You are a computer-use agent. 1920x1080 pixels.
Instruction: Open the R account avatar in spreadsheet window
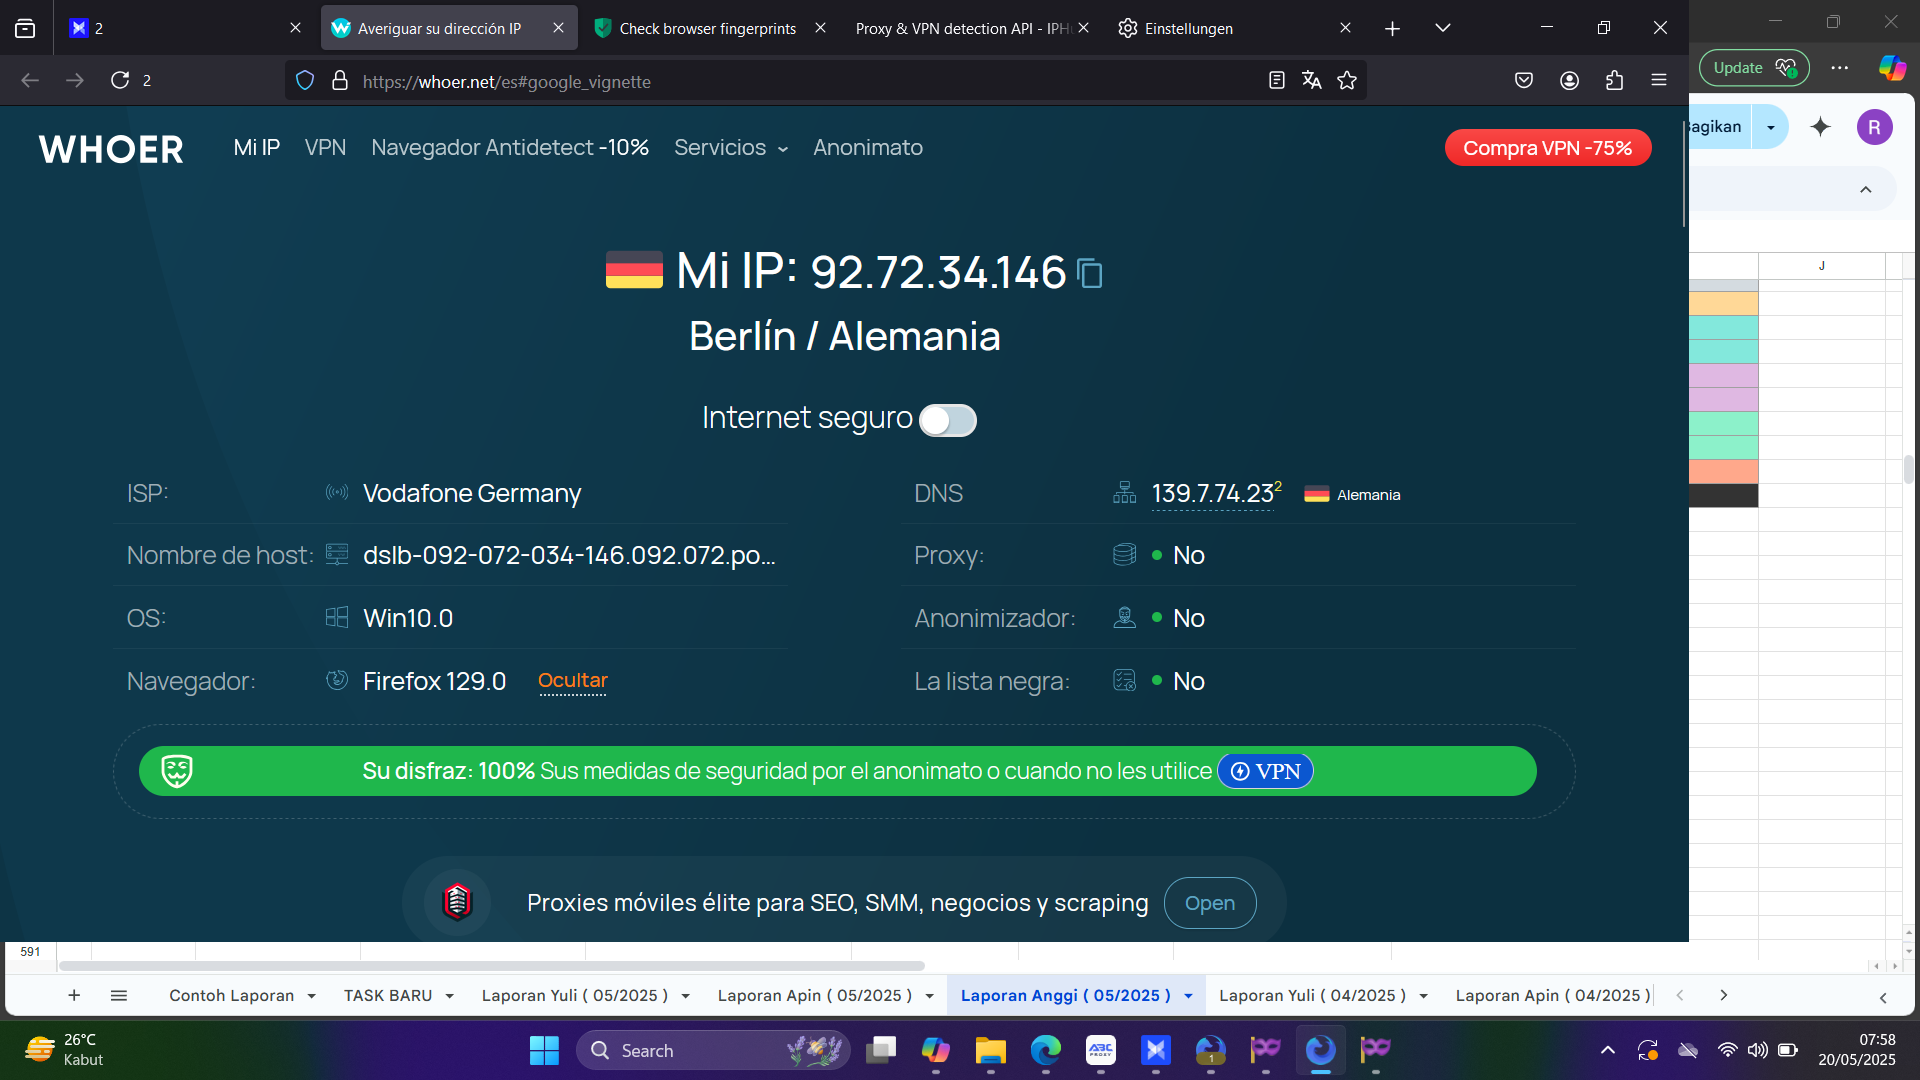(1875, 127)
